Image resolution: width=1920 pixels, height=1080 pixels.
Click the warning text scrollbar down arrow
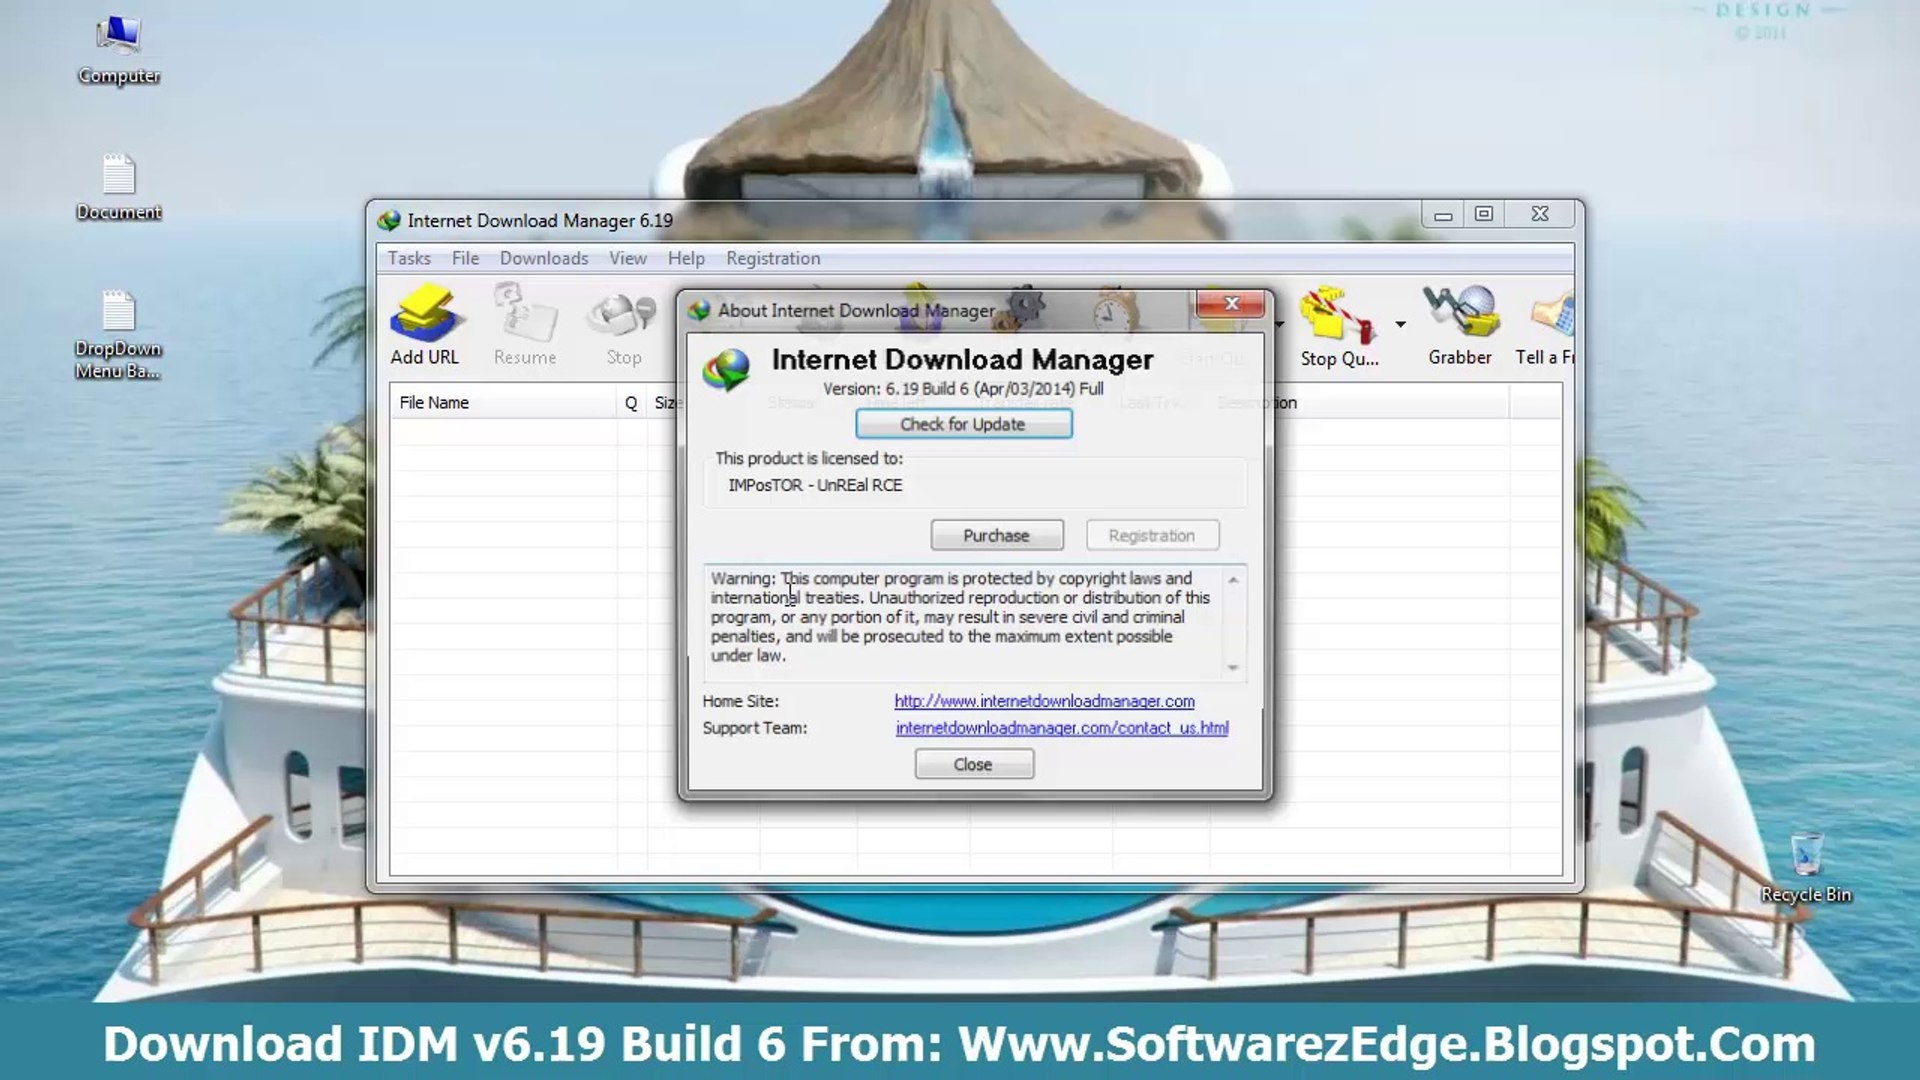coord(1233,667)
